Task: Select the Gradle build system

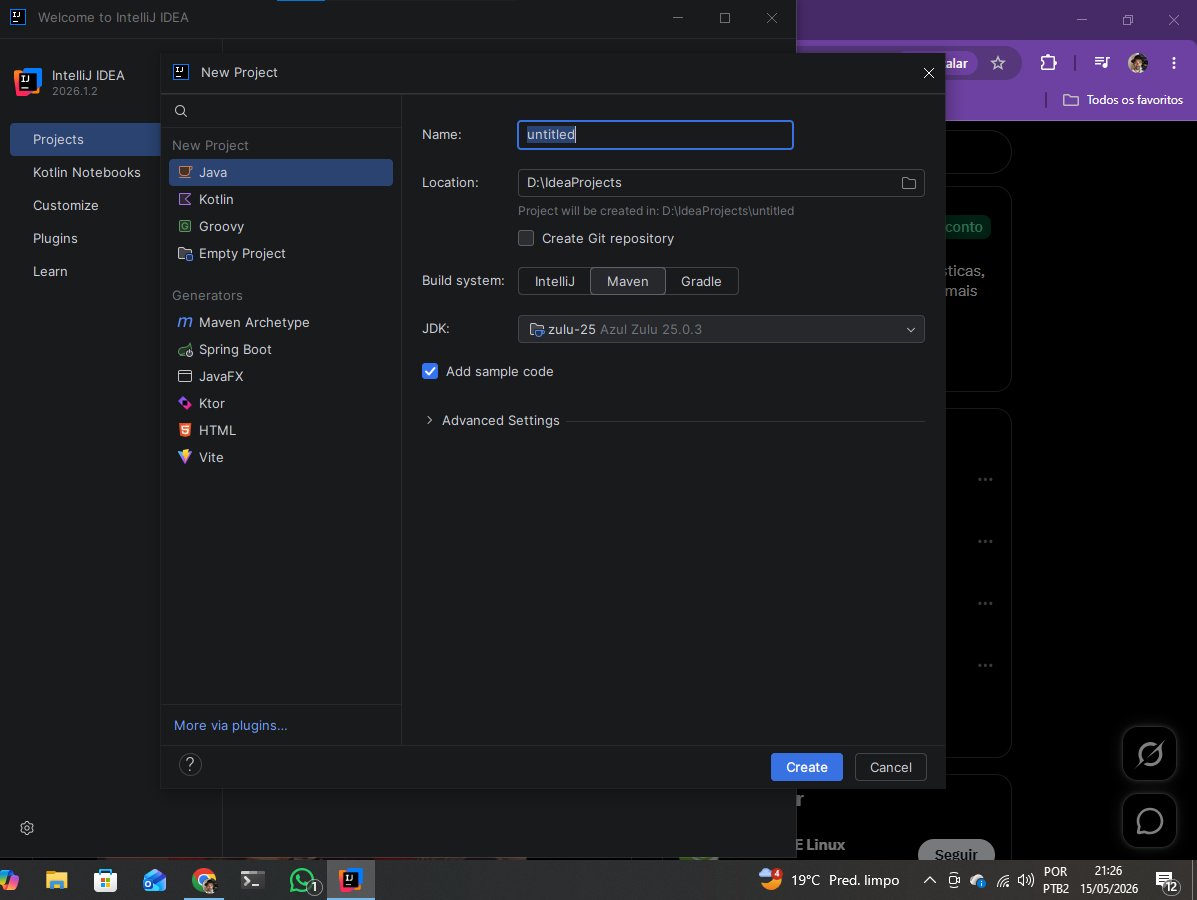Action: (x=701, y=281)
